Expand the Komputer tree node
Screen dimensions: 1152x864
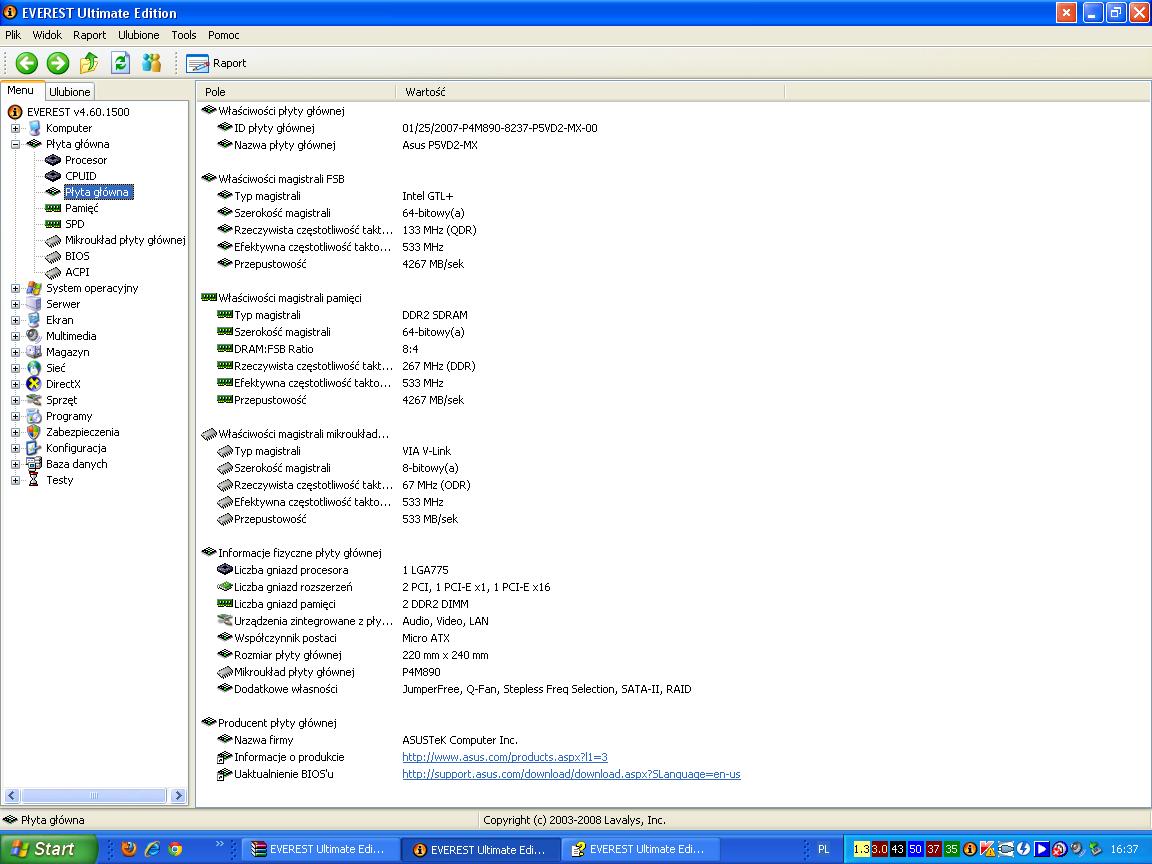(x=15, y=128)
